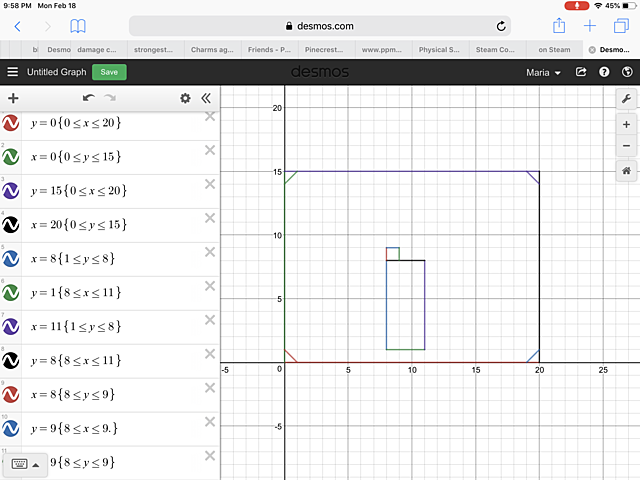This screenshot has height=480, width=640.
Task: Delete the x=0{0≤y≤15} expression
Action: [x=210, y=150]
